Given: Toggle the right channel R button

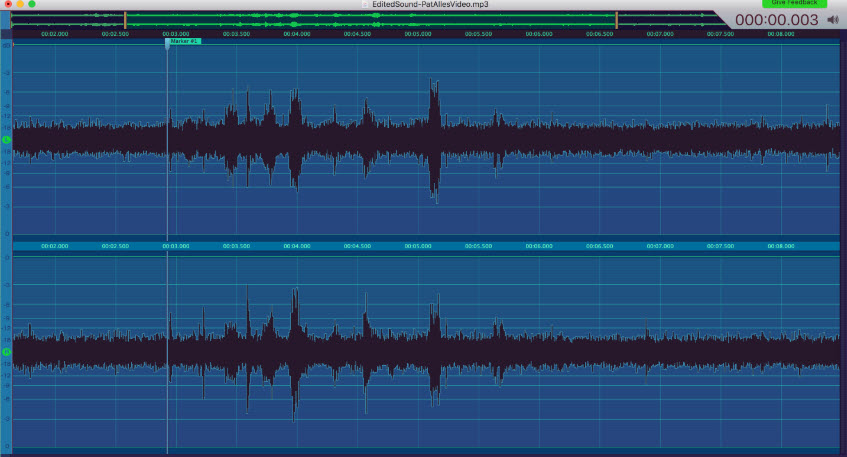Looking at the screenshot, I should click(x=6, y=352).
